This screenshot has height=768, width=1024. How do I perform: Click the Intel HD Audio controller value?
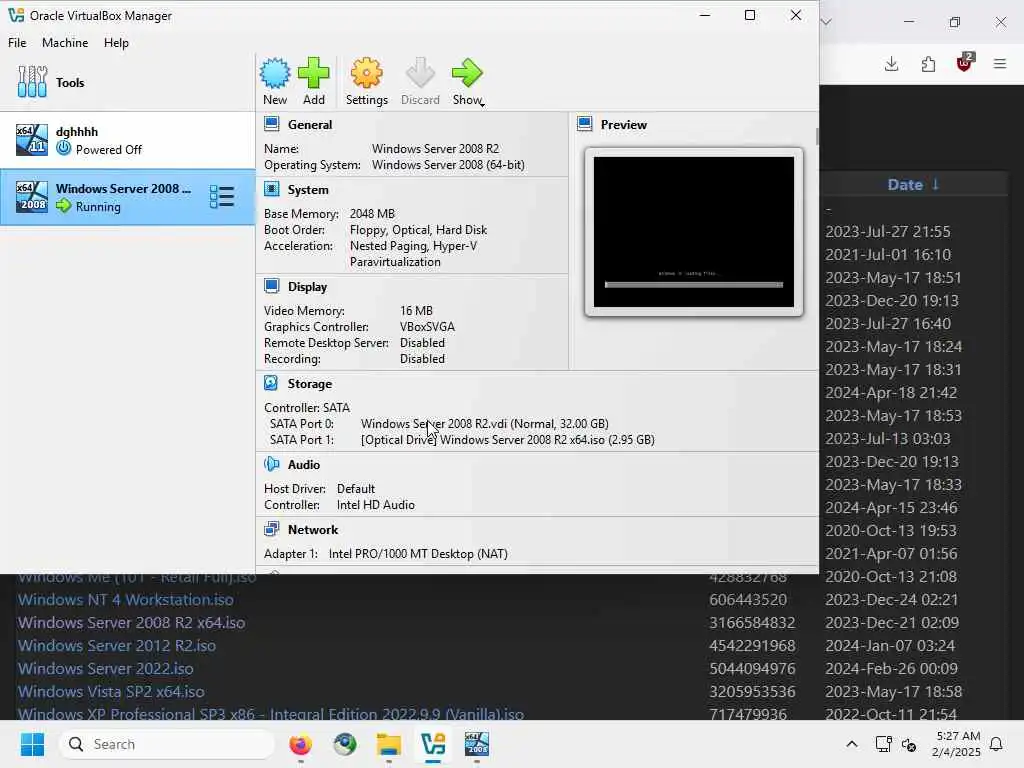click(x=376, y=505)
